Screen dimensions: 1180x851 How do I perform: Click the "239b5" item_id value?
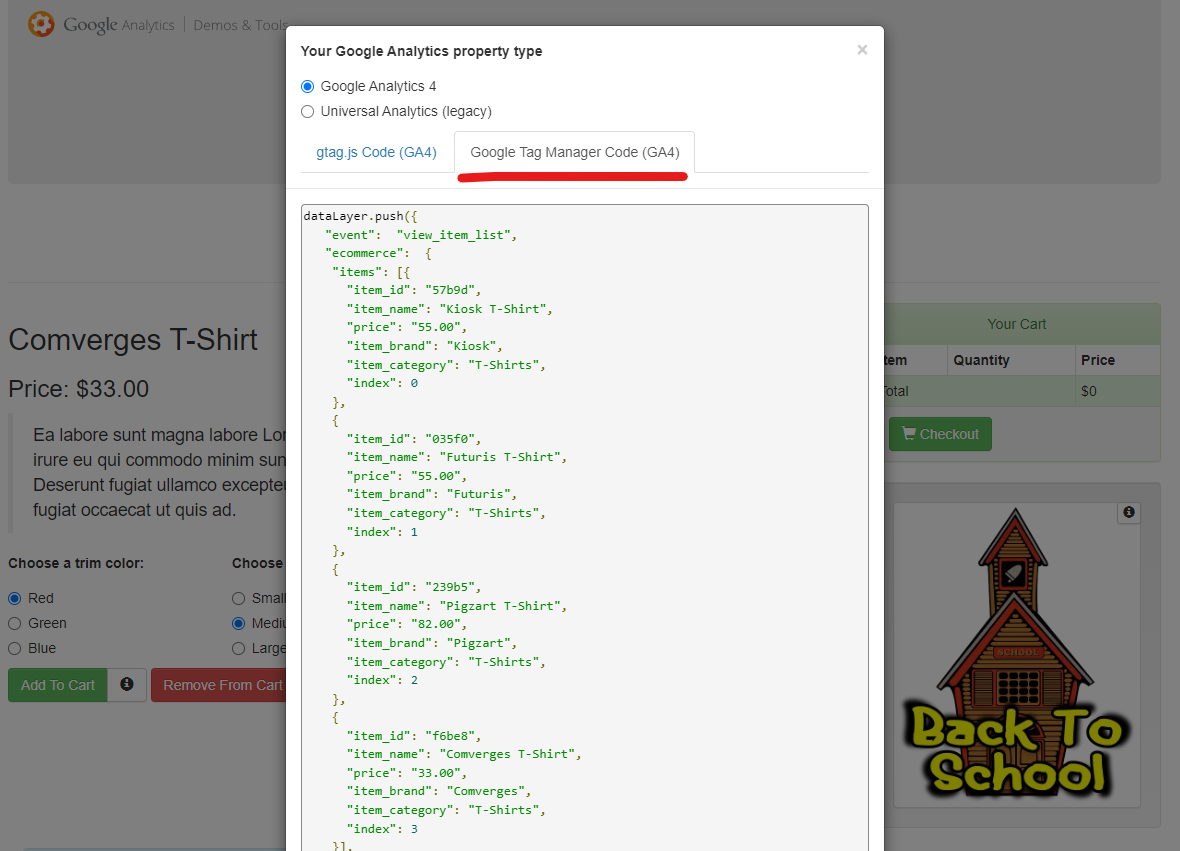(x=450, y=587)
